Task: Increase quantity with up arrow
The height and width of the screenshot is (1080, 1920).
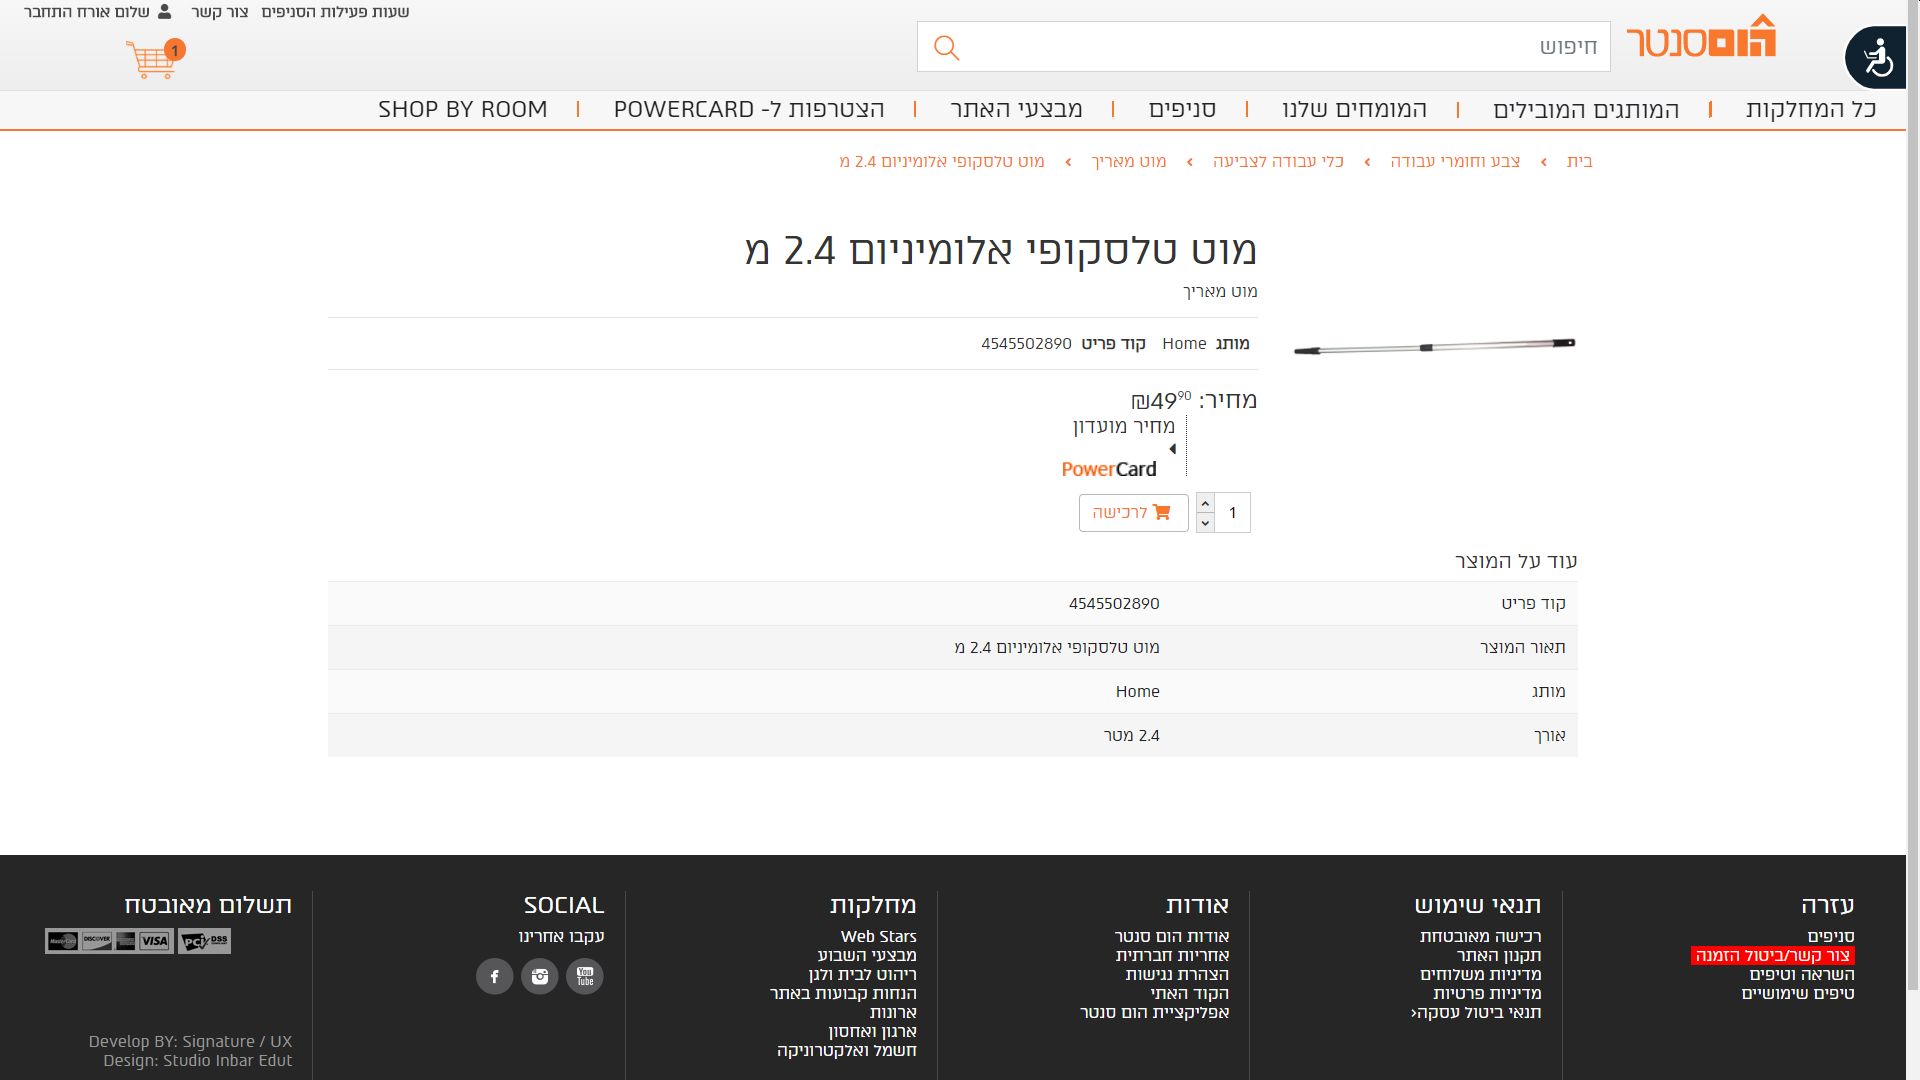Action: pos(1205,503)
